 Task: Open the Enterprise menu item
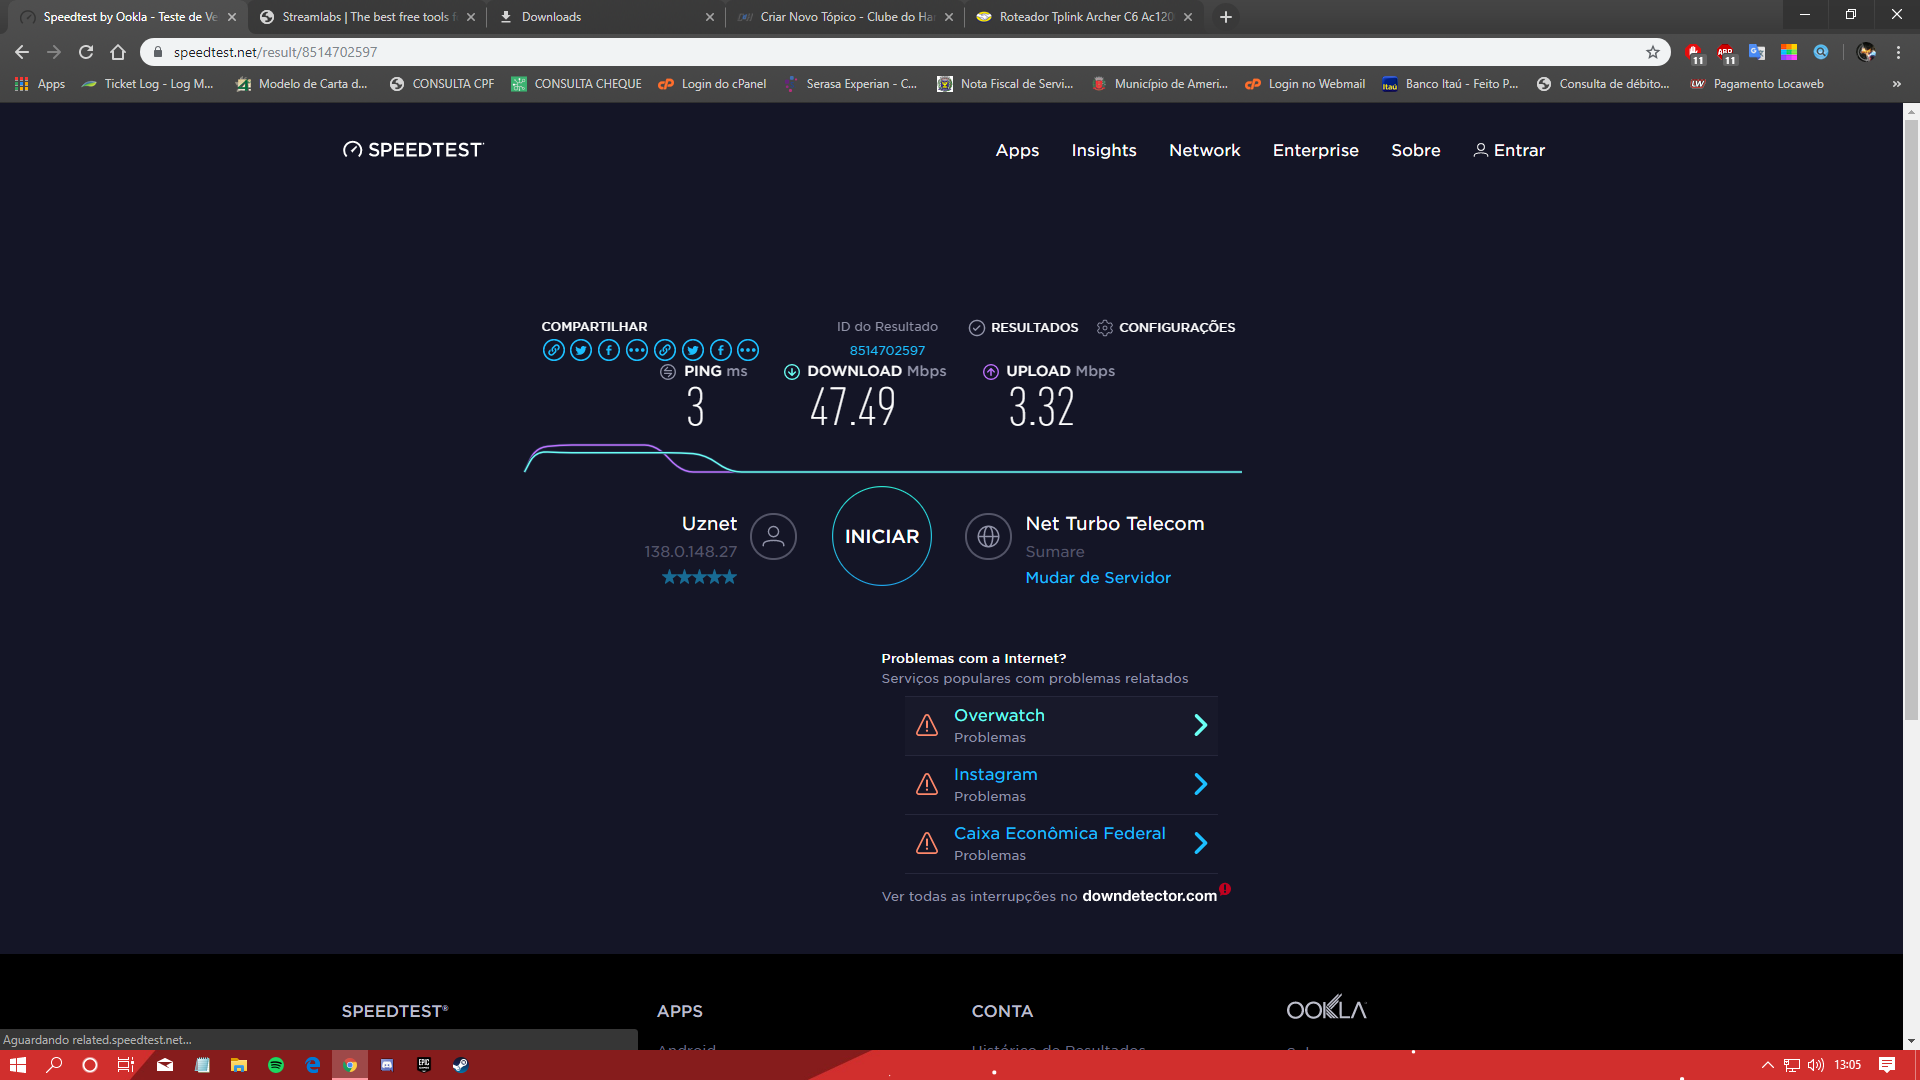pyautogui.click(x=1315, y=150)
